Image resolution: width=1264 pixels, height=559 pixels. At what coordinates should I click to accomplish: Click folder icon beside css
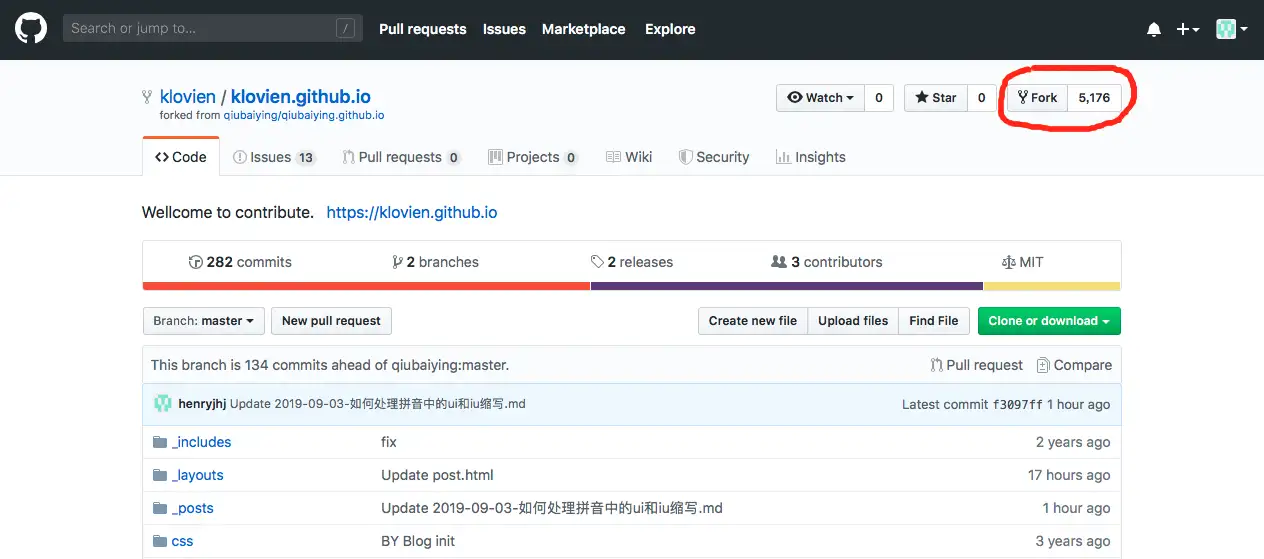[x=160, y=541]
